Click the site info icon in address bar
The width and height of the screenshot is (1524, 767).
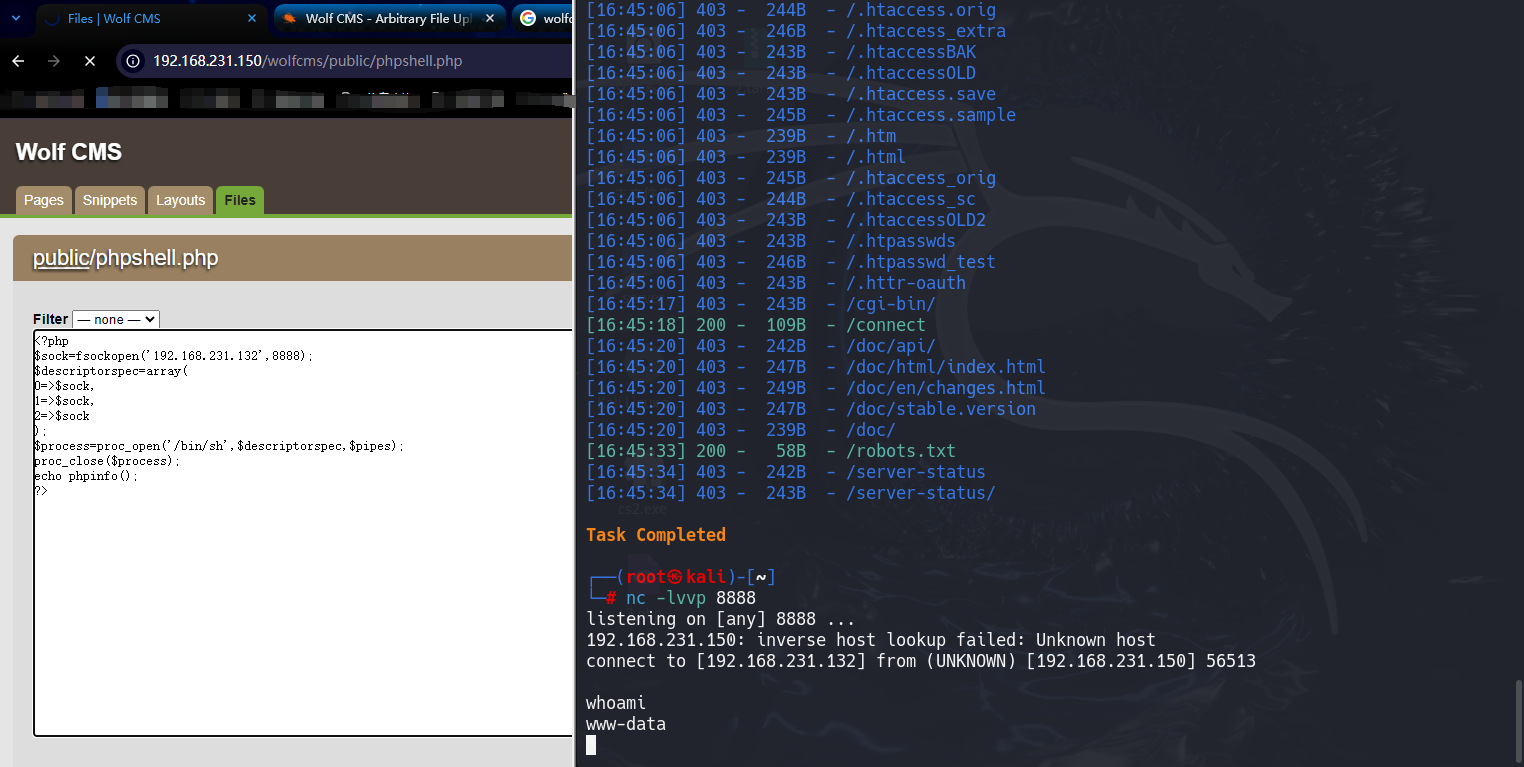pos(133,61)
